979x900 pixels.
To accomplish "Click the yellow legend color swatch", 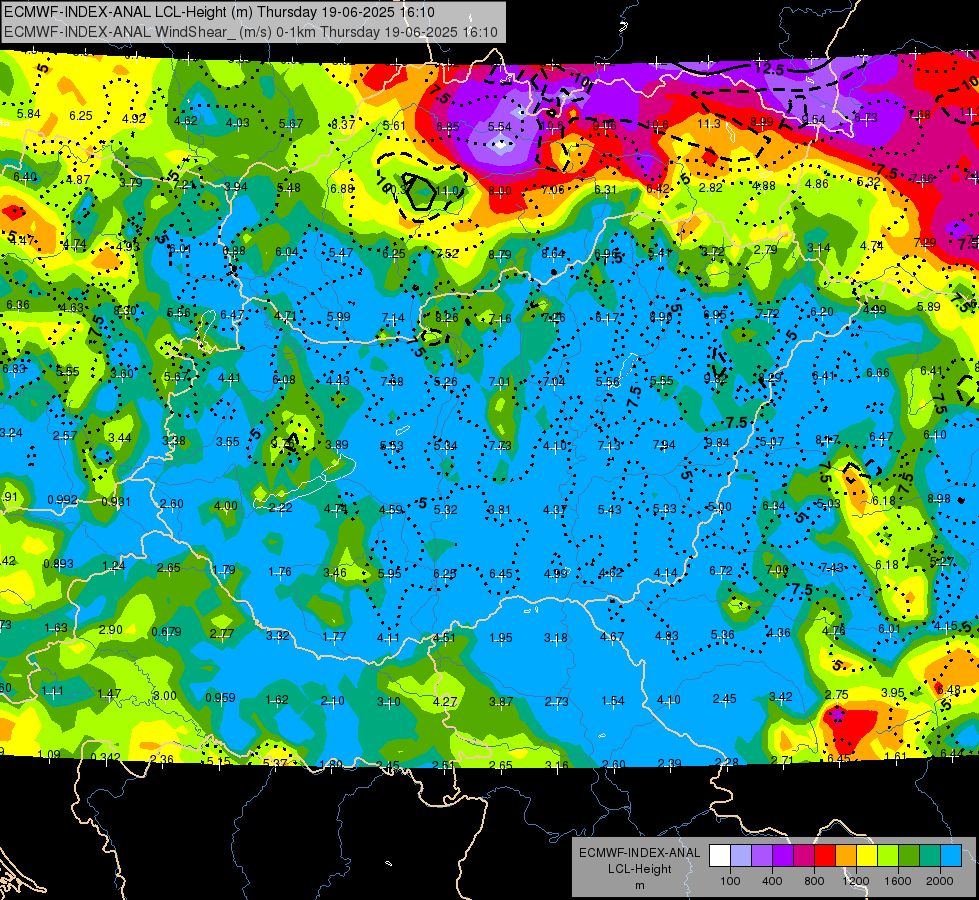I will click(x=867, y=856).
